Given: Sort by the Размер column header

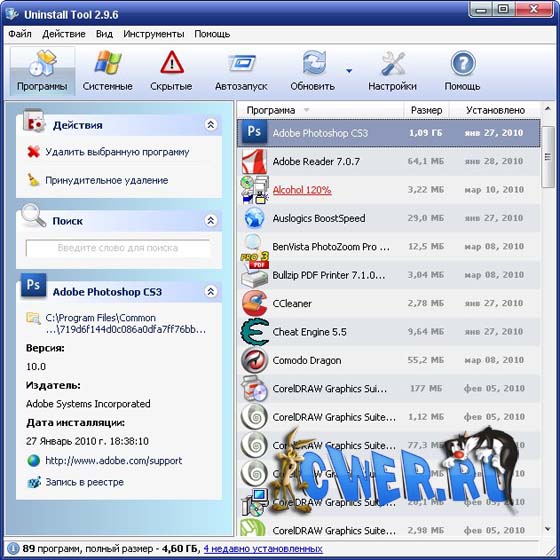Looking at the screenshot, I should click(x=426, y=110).
